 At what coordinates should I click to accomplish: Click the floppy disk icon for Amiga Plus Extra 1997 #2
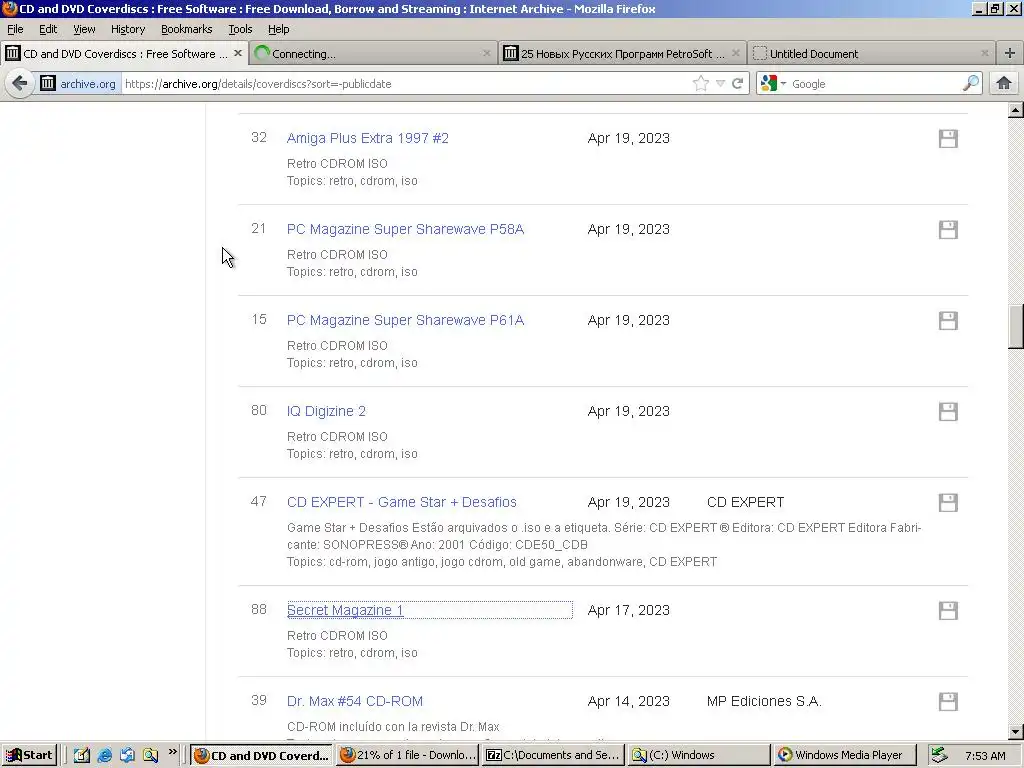pos(948,138)
